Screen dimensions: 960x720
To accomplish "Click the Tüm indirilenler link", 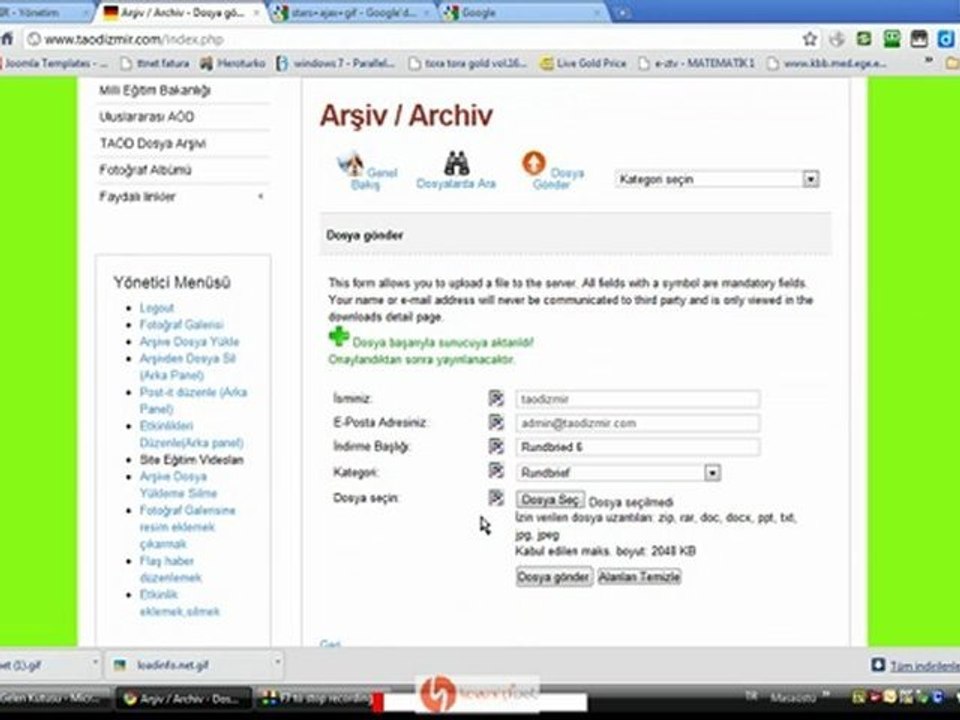I will 924,666.
